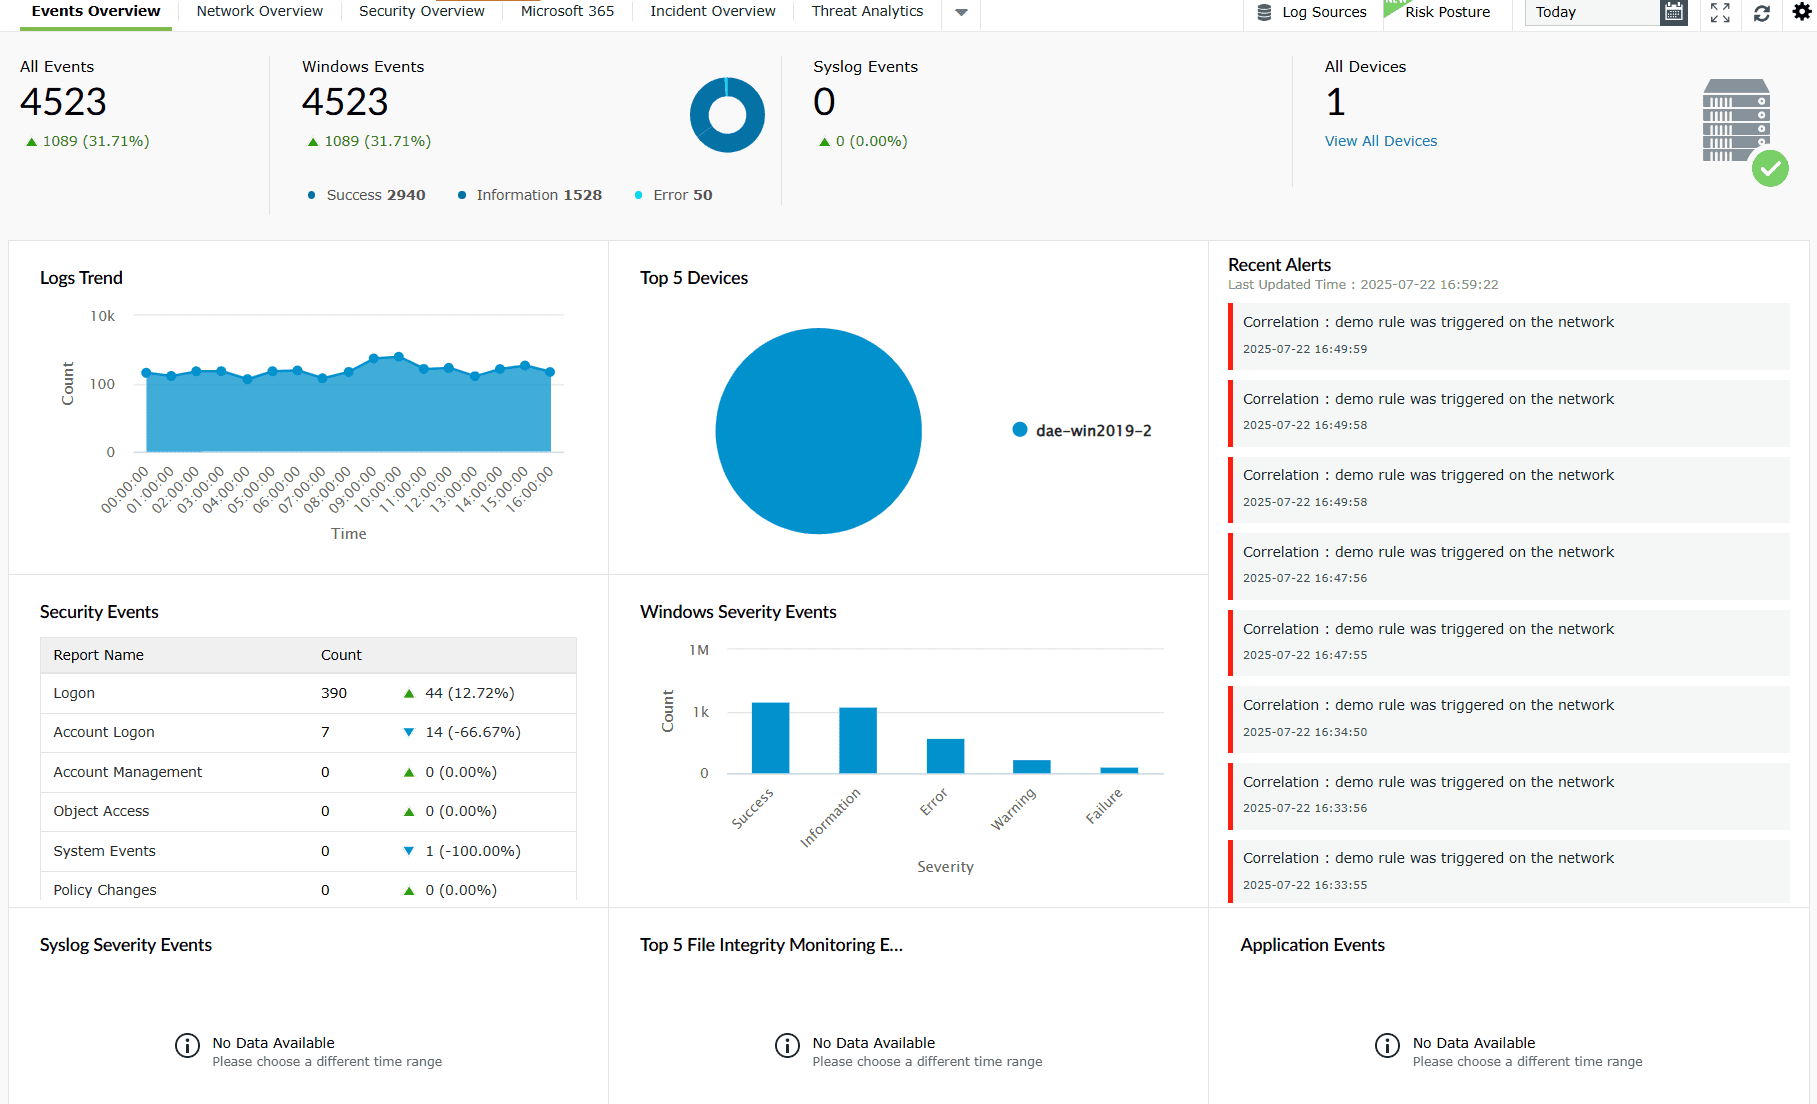Open the calendar date picker
This screenshot has height=1104, width=1817.
1673,13
